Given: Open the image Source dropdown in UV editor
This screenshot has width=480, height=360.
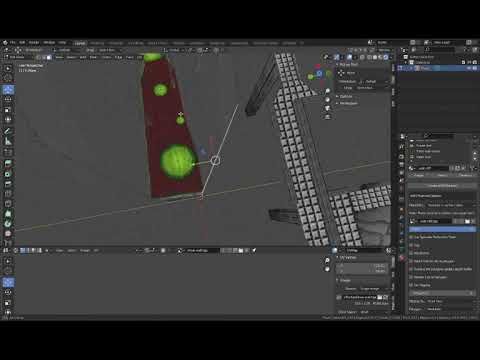Looking at the screenshot, I should point(374,289).
